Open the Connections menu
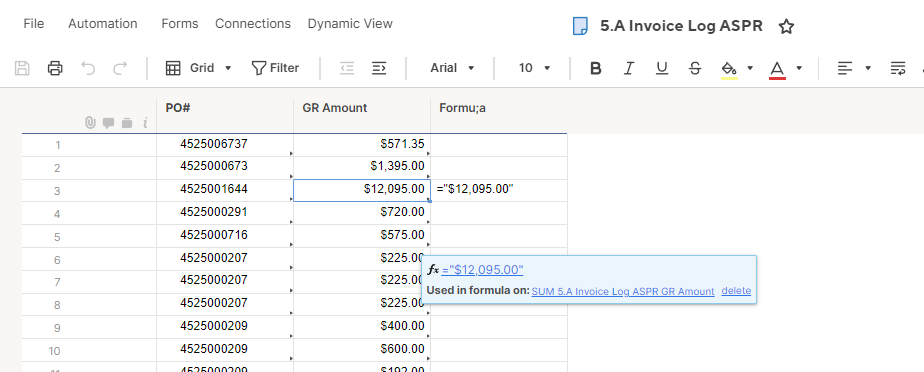The image size is (924, 372). 253,24
